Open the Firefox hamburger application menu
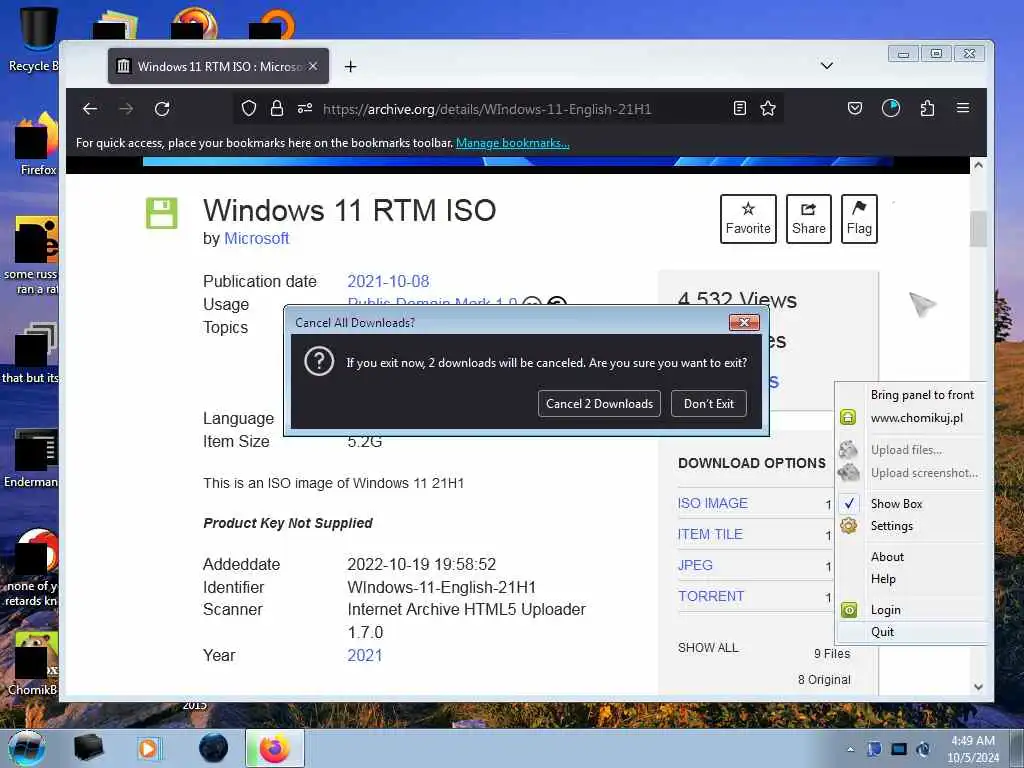This screenshot has height=768, width=1024. [x=963, y=108]
